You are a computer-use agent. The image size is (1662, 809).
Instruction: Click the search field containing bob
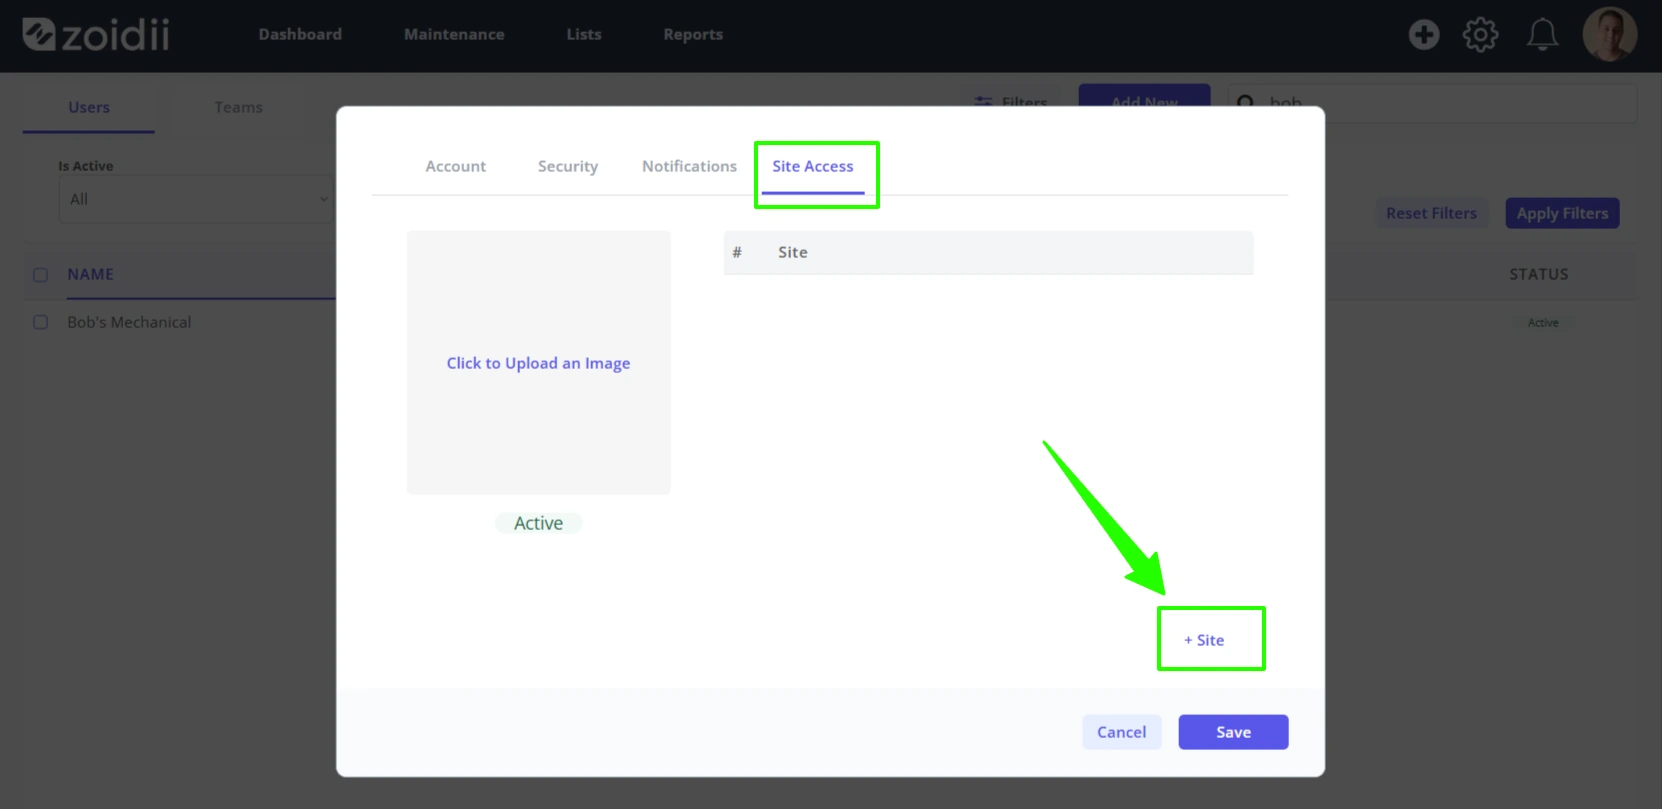coord(1432,102)
